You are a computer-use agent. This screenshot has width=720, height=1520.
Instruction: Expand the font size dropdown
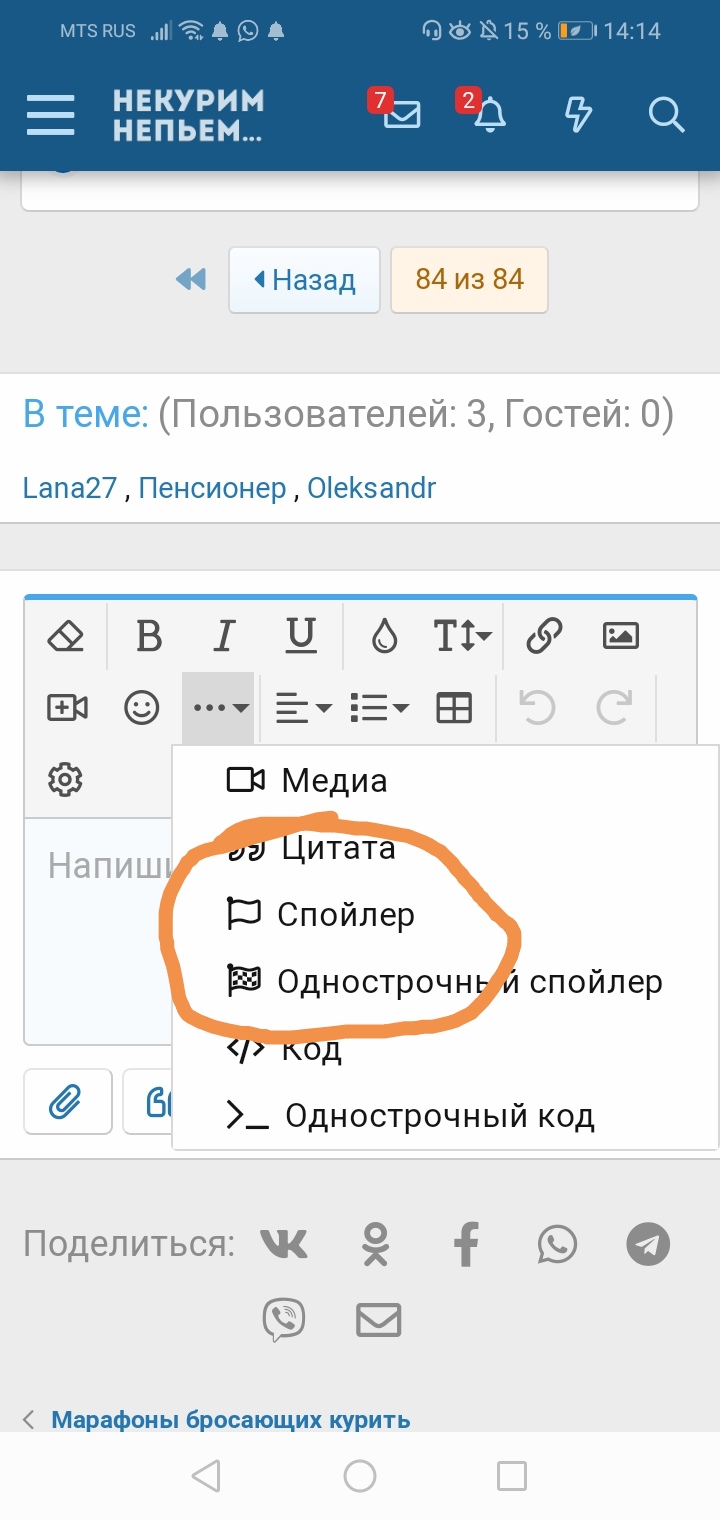461,635
